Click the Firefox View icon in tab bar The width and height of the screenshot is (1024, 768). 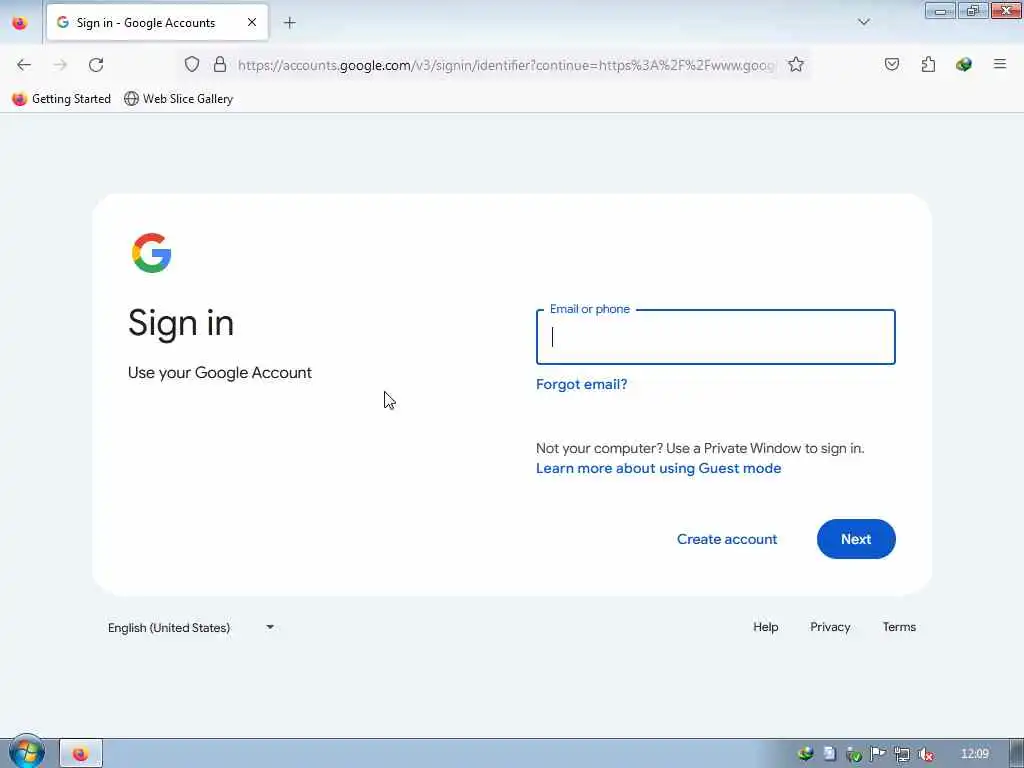[x=20, y=23]
